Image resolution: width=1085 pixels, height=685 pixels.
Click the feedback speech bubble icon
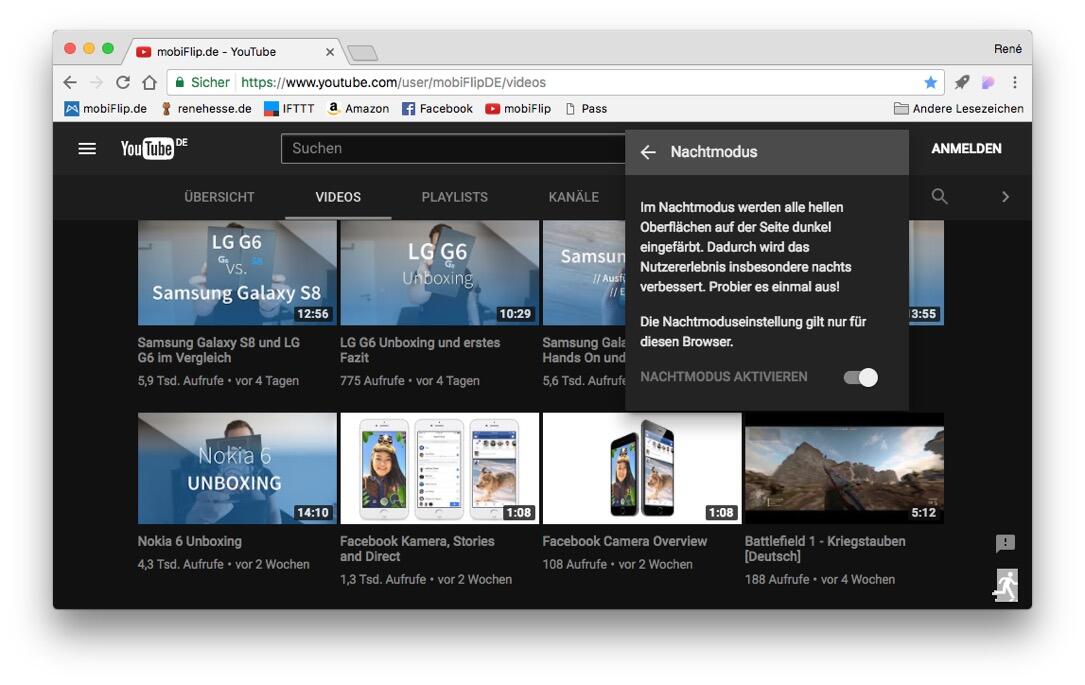pyautogui.click(x=1005, y=543)
